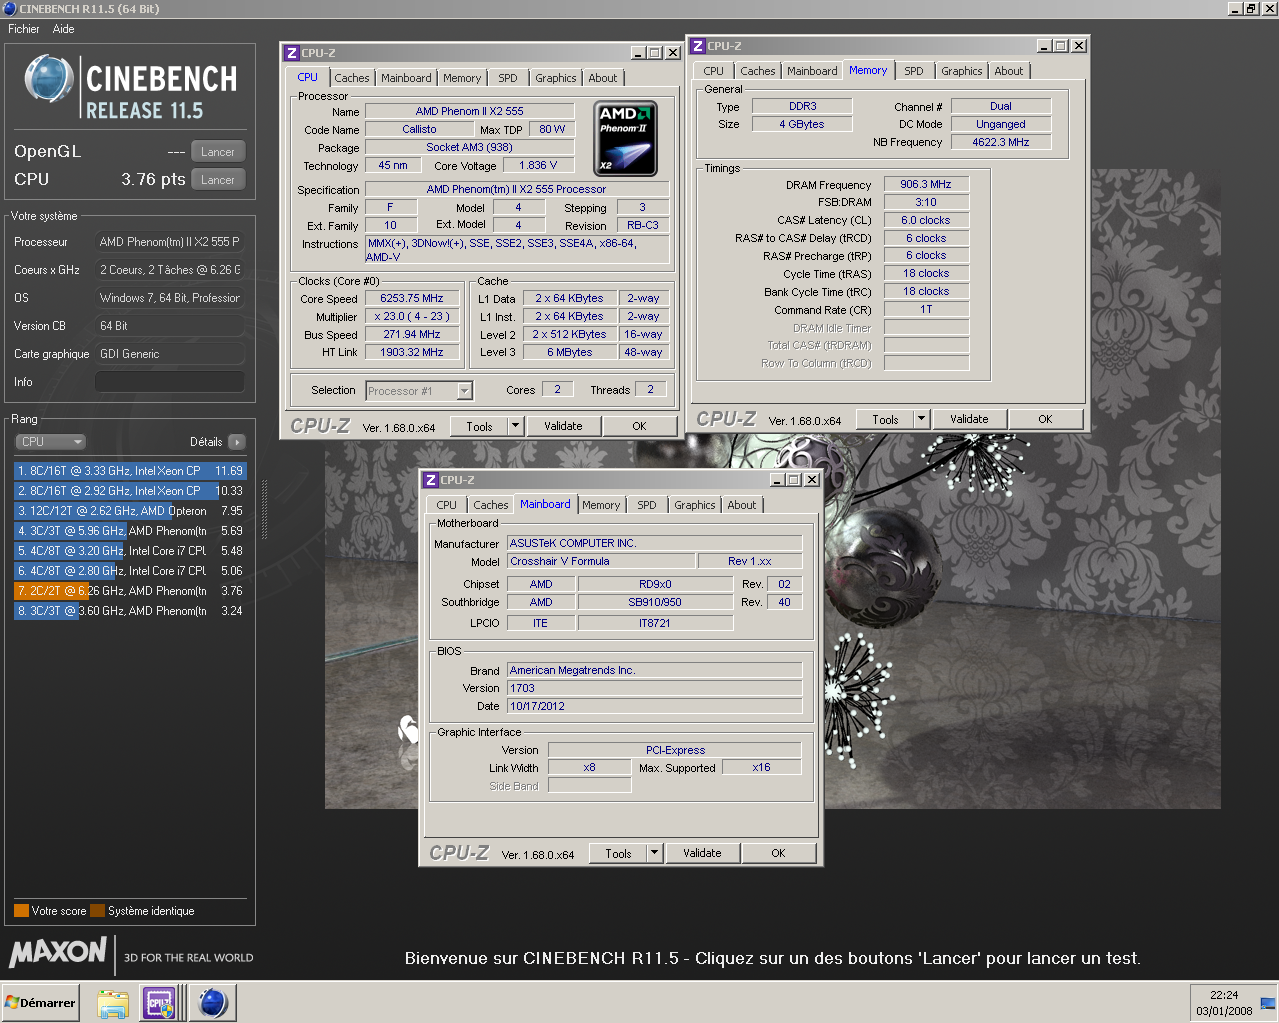Click OK in Mainboard window

pyautogui.click(x=778, y=853)
